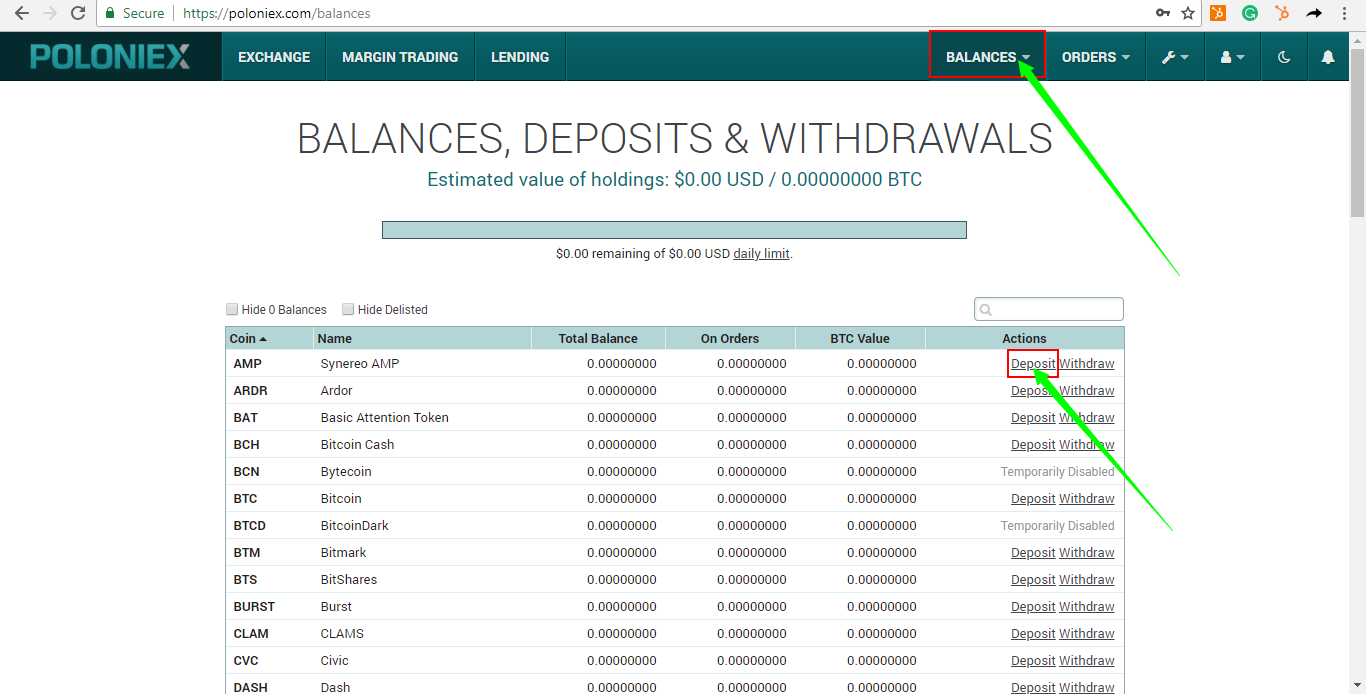The width and height of the screenshot is (1366, 694).
Task: Open the HubSpot extension icon
Action: tap(1282, 14)
